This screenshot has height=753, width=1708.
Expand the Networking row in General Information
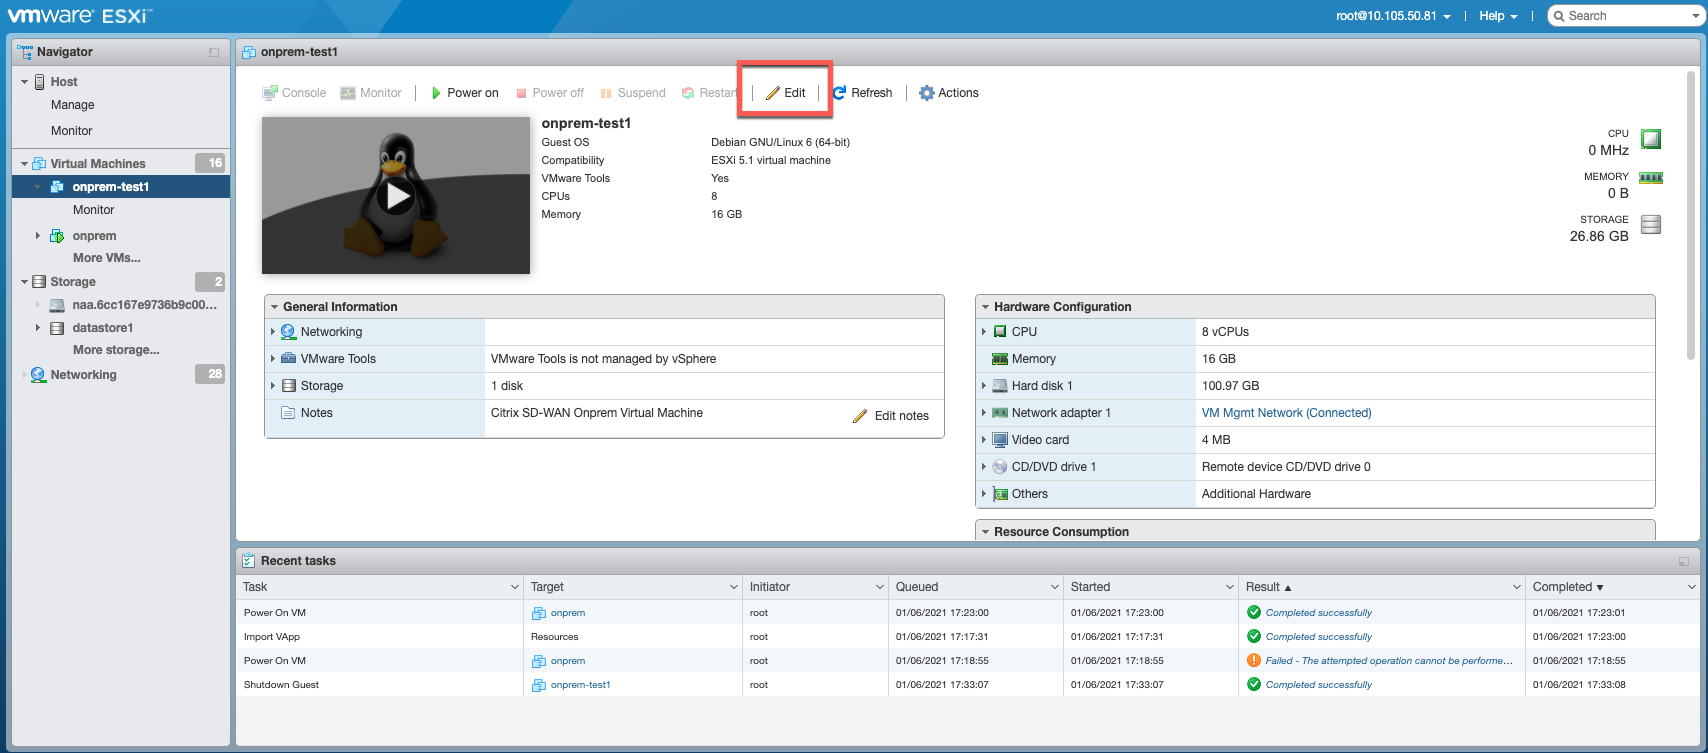click(x=272, y=332)
